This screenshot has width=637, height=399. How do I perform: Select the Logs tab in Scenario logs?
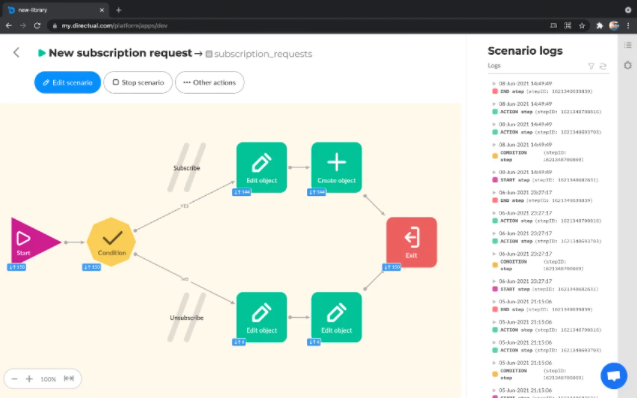(x=494, y=65)
